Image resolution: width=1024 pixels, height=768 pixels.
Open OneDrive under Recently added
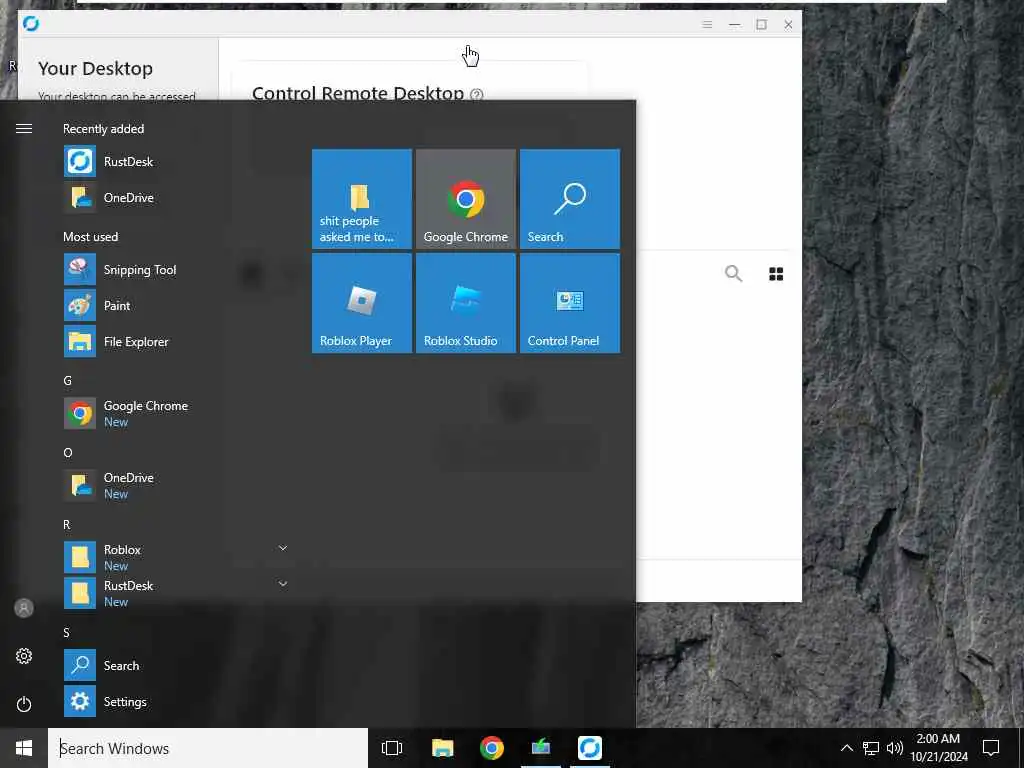(176, 197)
